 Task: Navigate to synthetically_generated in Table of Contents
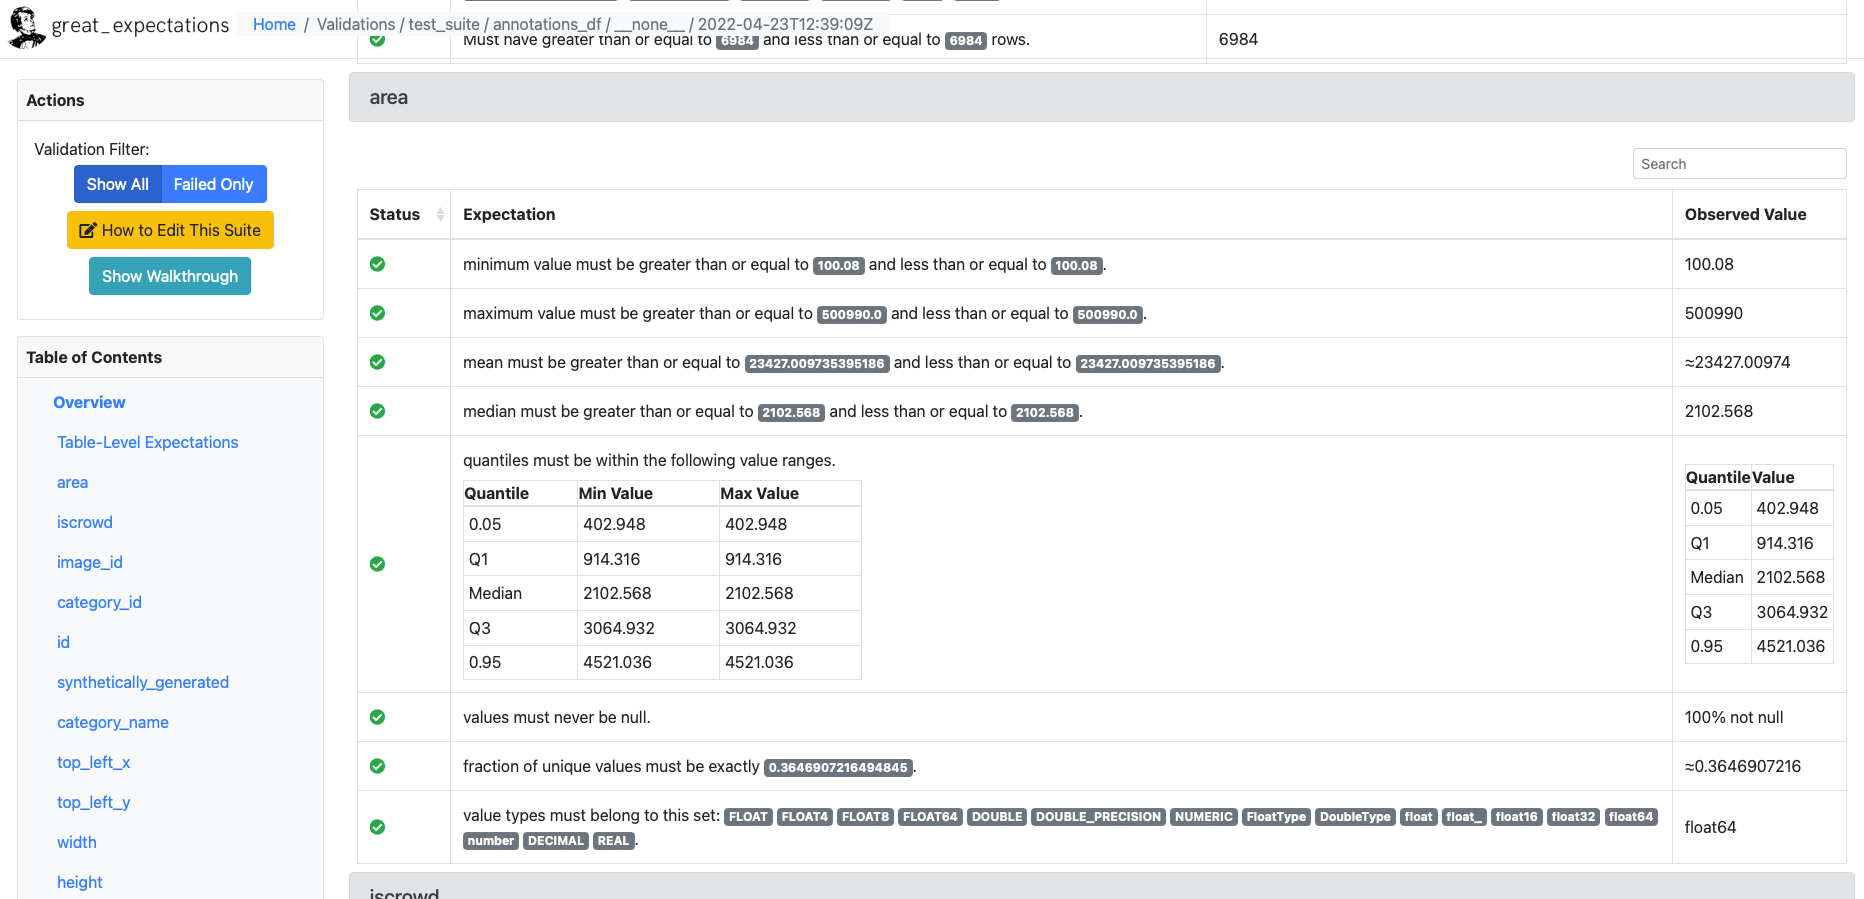[142, 682]
